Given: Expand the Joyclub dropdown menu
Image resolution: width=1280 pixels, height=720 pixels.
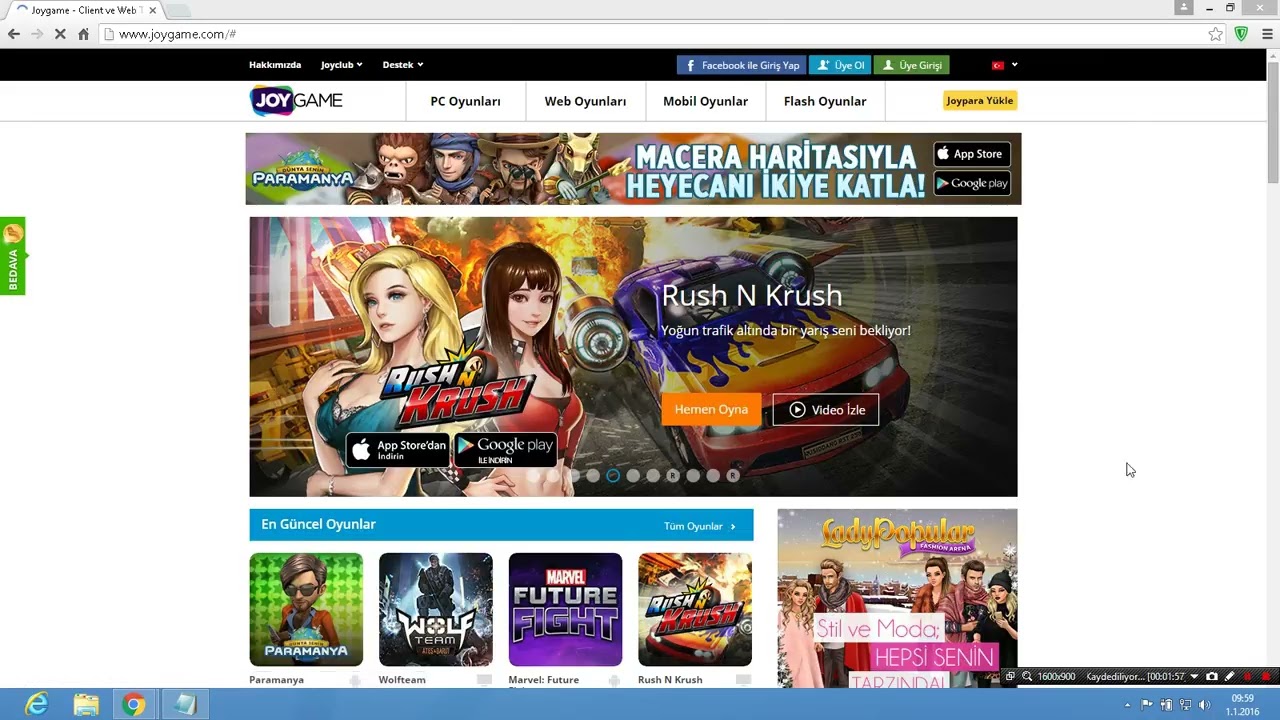Looking at the screenshot, I should coord(341,65).
